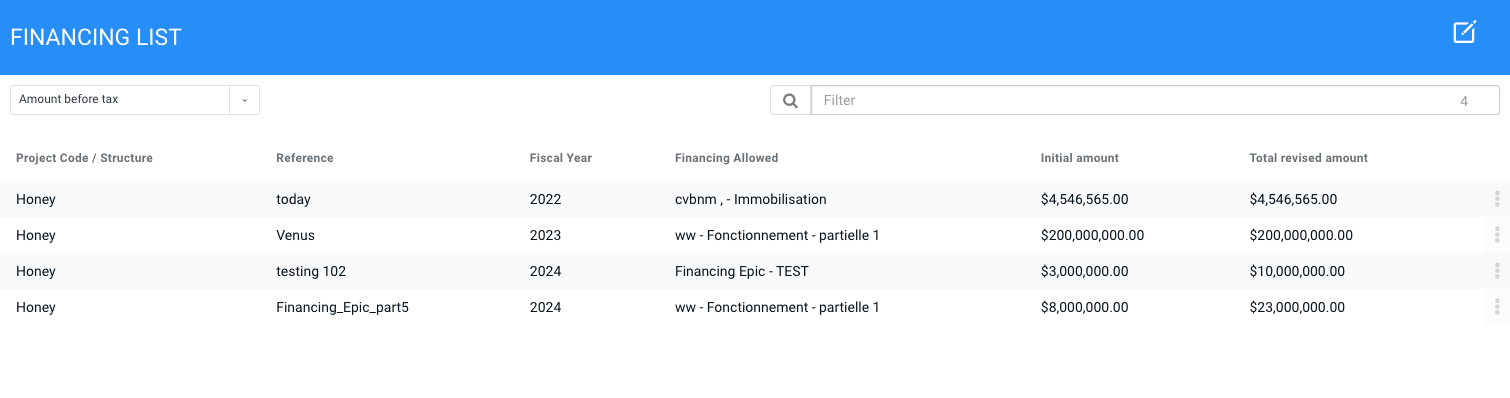Sort by Total revised amount header
Viewport: 1510px width, 398px height.
point(1309,158)
